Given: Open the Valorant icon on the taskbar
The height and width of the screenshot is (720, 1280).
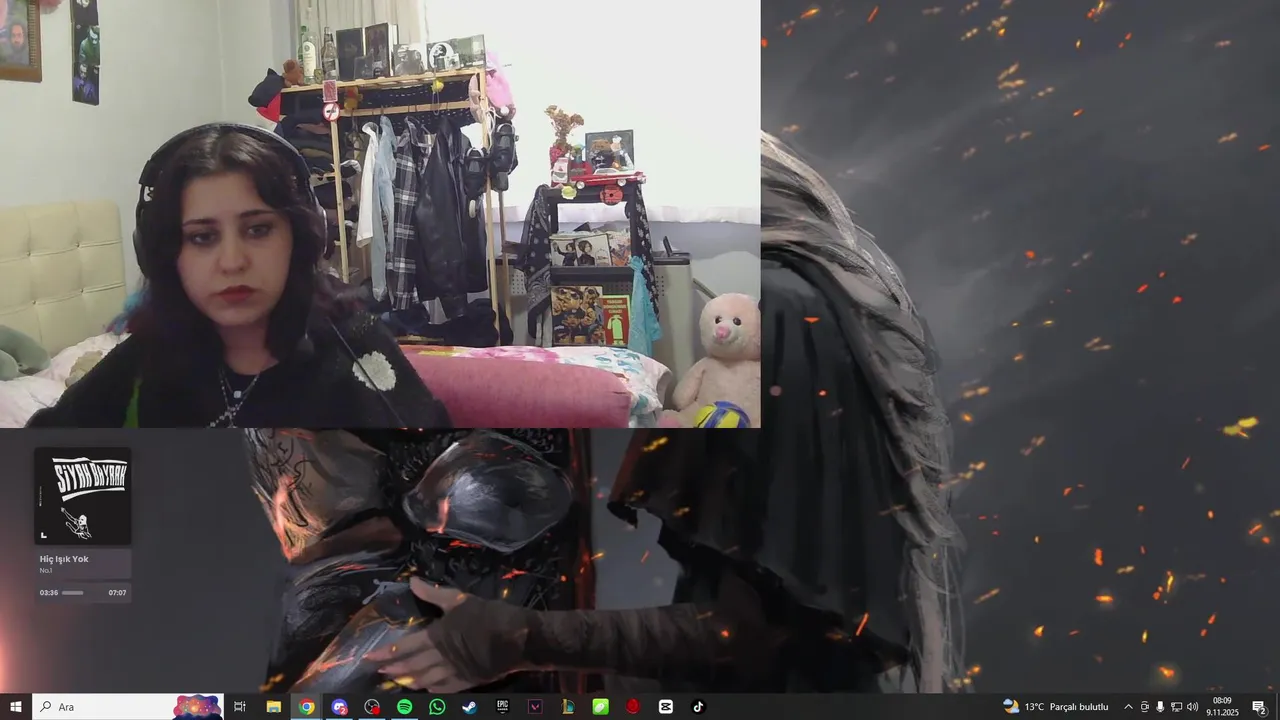Looking at the screenshot, I should (535, 707).
